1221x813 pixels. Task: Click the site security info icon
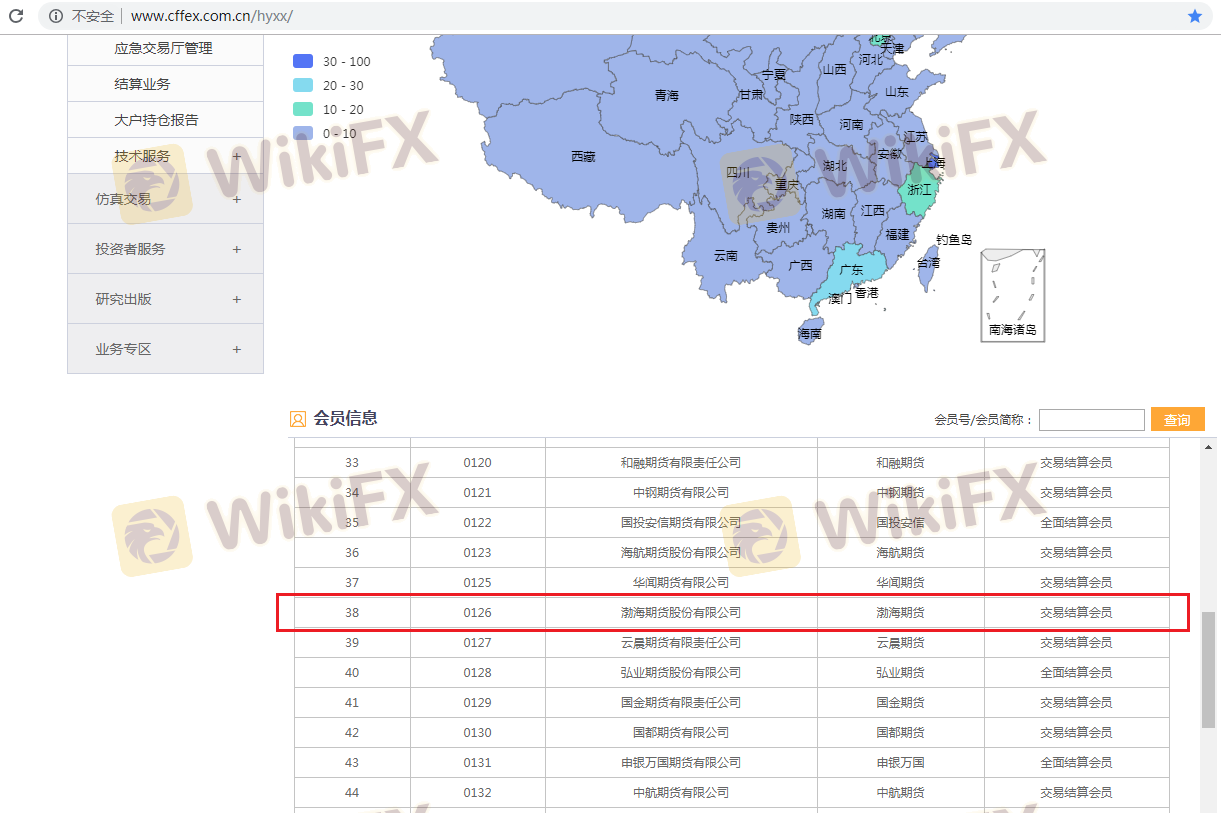point(56,16)
